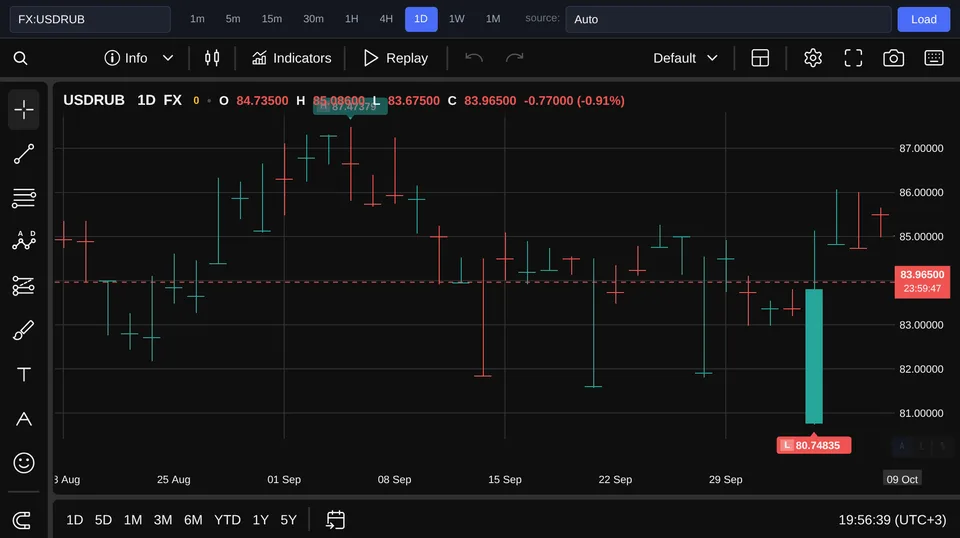Click the 87.00000 price axis label
This screenshot has height=538, width=960.
921,149
